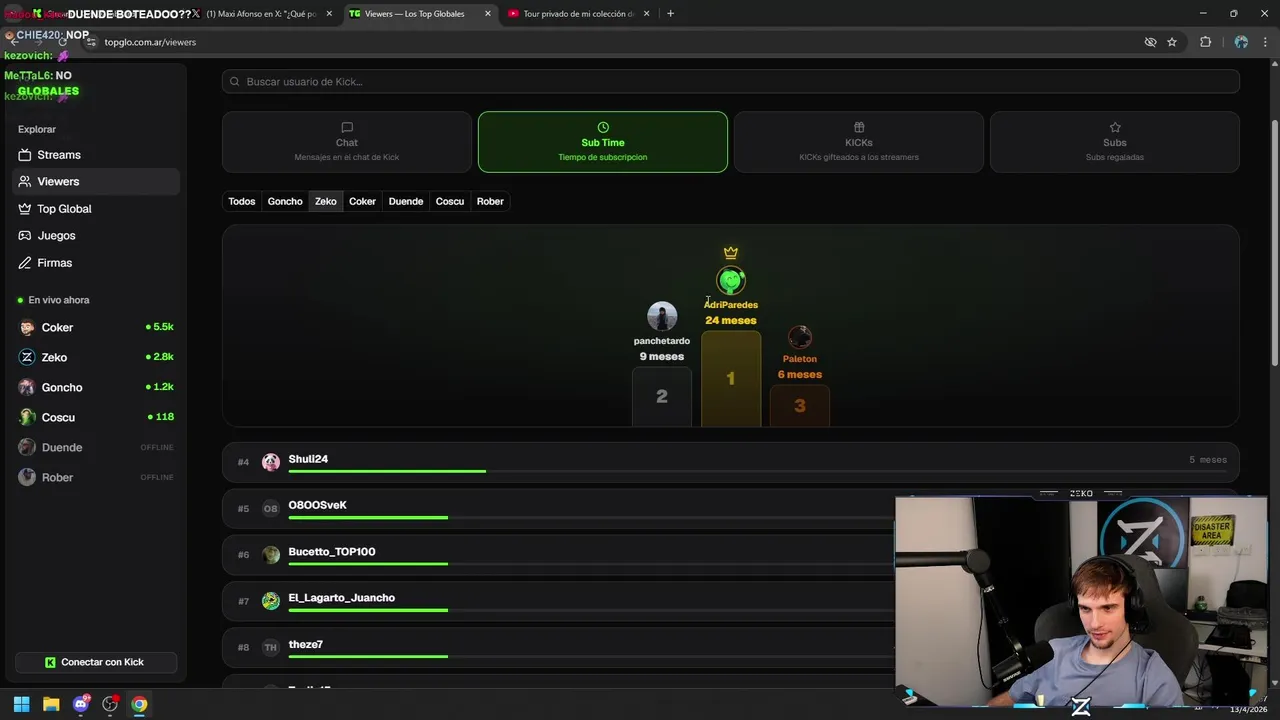1280x720 pixels.
Task: Filter ranking by Zeko
Action: [326, 201]
